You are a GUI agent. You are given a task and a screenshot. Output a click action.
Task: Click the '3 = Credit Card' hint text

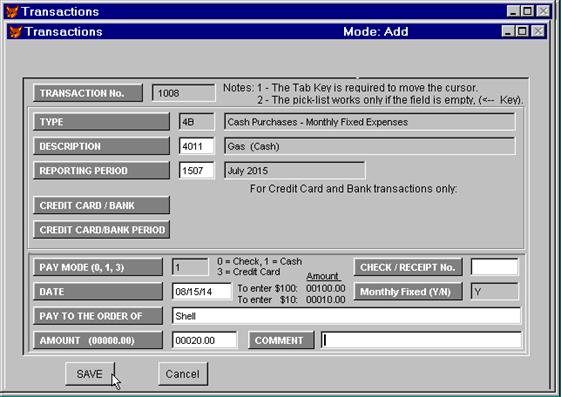[249, 272]
